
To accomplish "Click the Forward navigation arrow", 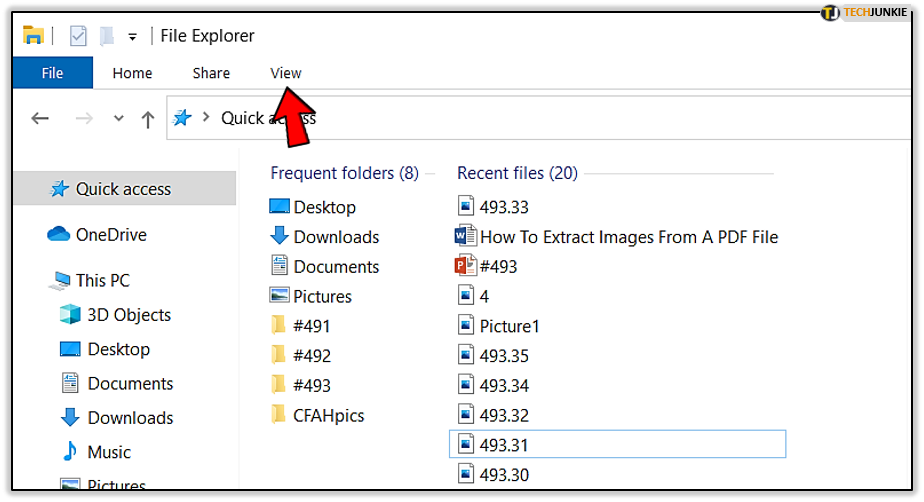I will [84, 118].
